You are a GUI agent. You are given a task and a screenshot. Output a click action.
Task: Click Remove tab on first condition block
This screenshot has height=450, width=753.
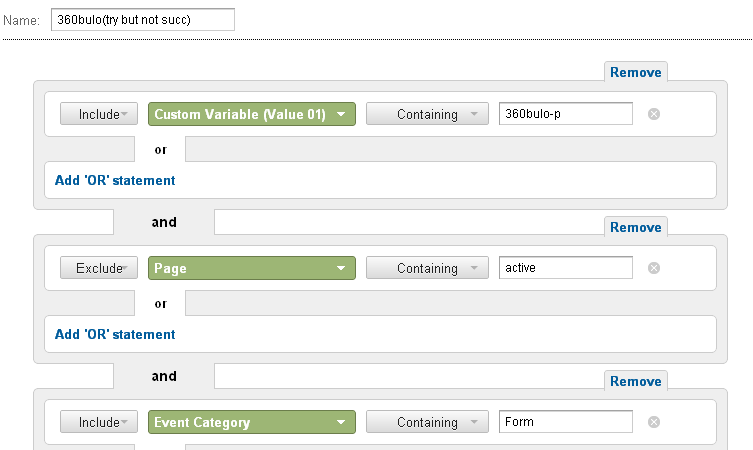click(636, 72)
